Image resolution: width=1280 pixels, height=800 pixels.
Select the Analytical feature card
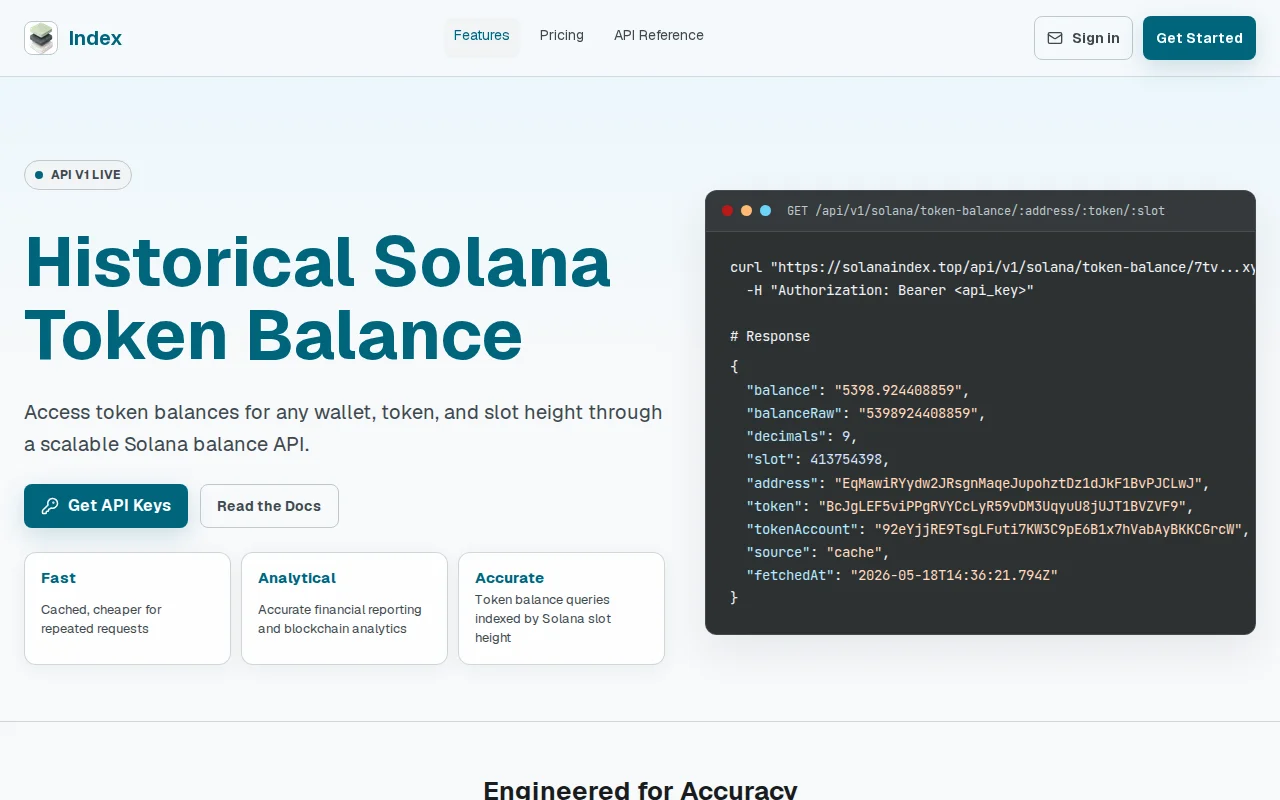[344, 608]
